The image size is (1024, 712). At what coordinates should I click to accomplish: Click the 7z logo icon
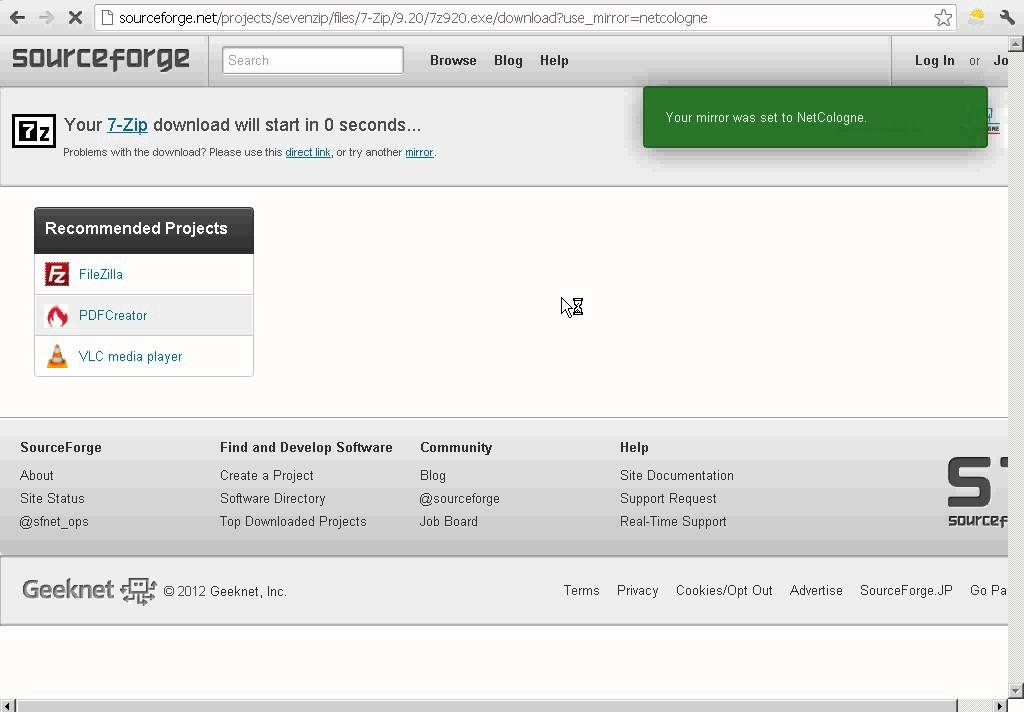33,131
